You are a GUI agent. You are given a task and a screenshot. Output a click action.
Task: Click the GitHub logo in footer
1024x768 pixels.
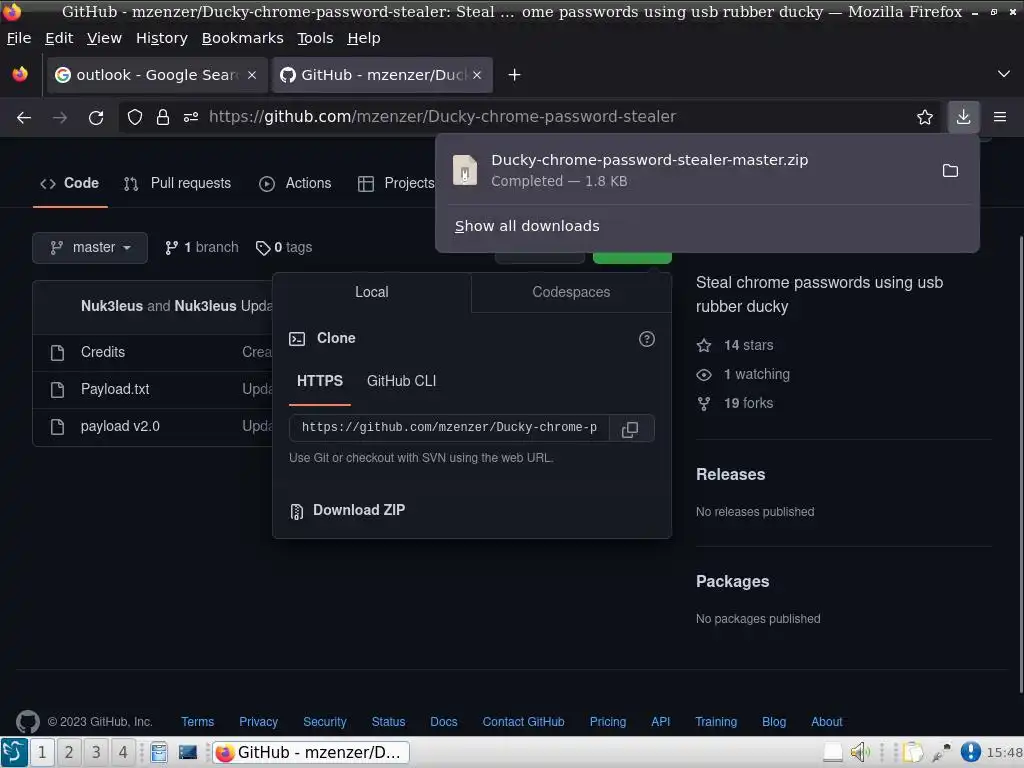[27, 722]
